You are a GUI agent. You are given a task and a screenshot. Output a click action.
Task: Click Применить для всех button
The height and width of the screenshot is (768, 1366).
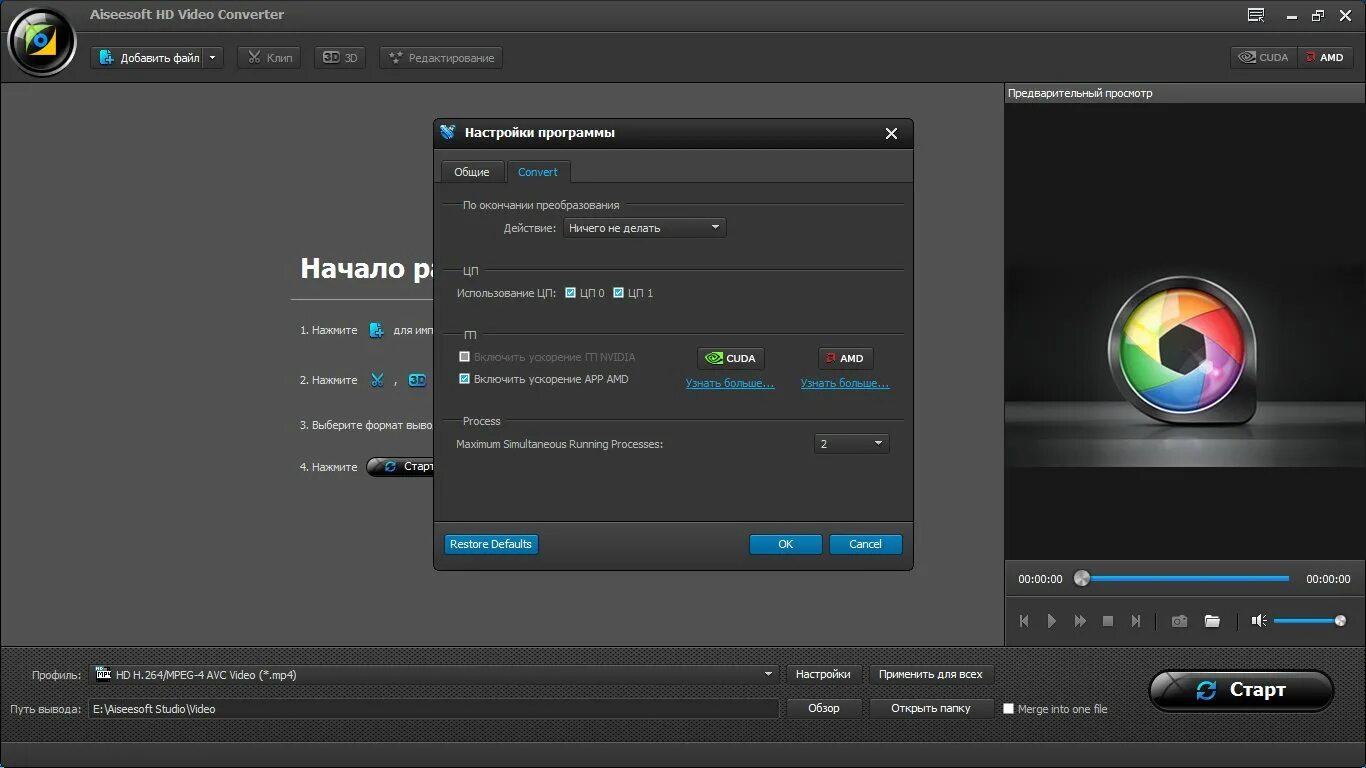point(931,674)
